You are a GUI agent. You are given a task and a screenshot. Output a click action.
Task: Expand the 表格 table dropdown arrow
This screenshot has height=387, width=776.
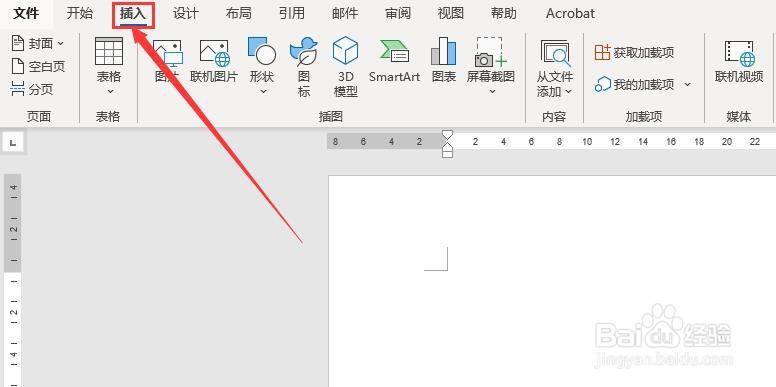[x=110, y=92]
